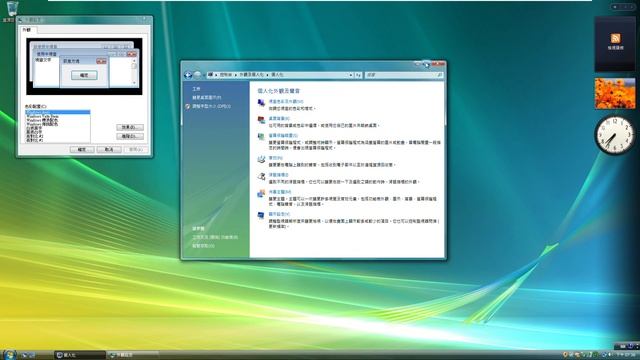Open the Desktop Background link
Image resolution: width=640 pixels, height=360 pixels.
[x=279, y=118]
